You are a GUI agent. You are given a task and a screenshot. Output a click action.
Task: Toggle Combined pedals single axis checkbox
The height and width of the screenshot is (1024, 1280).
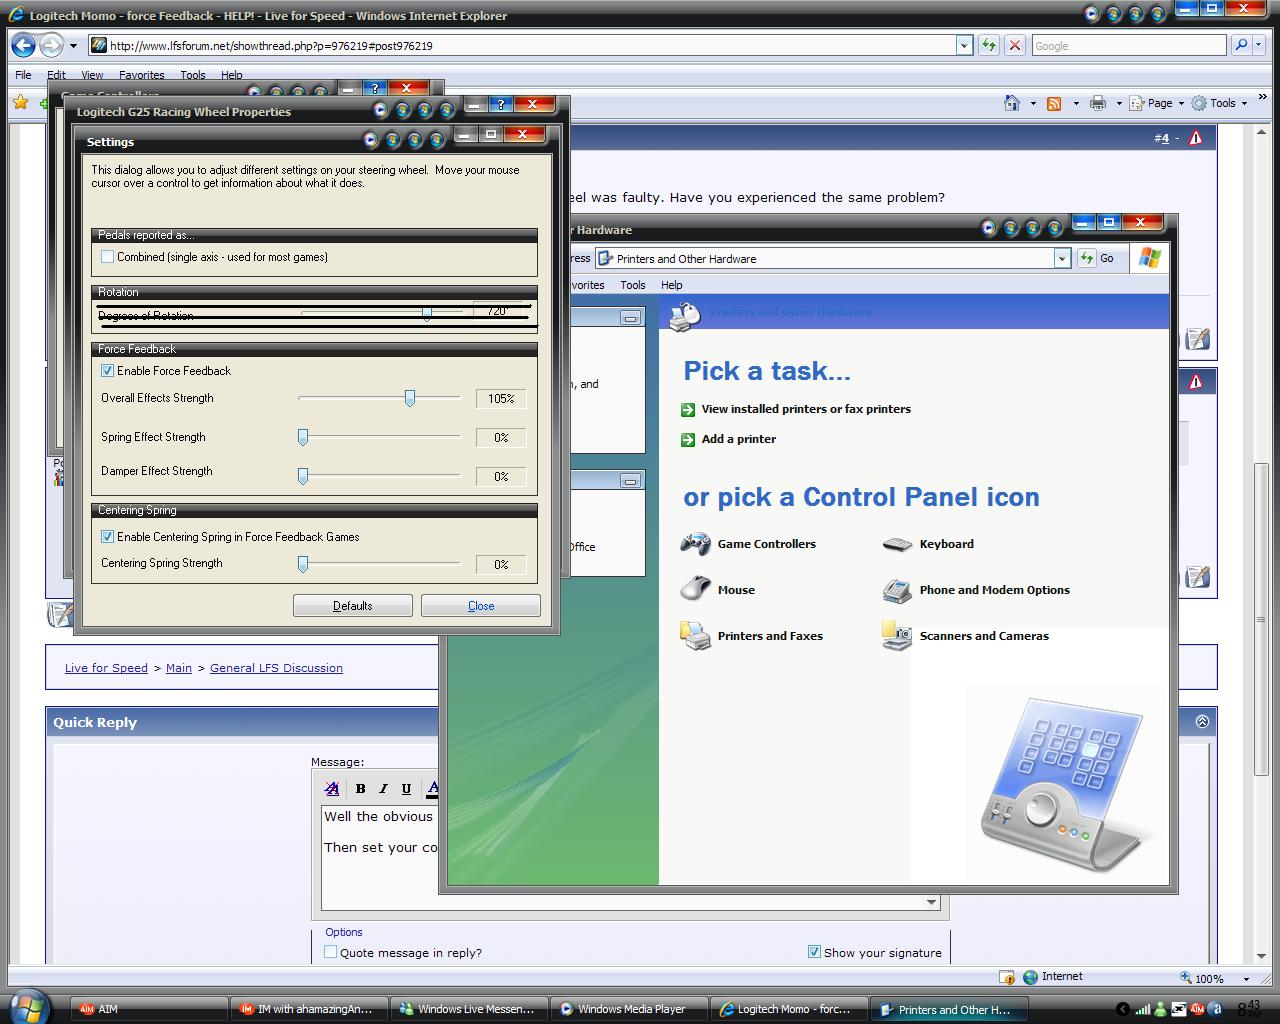(x=108, y=257)
